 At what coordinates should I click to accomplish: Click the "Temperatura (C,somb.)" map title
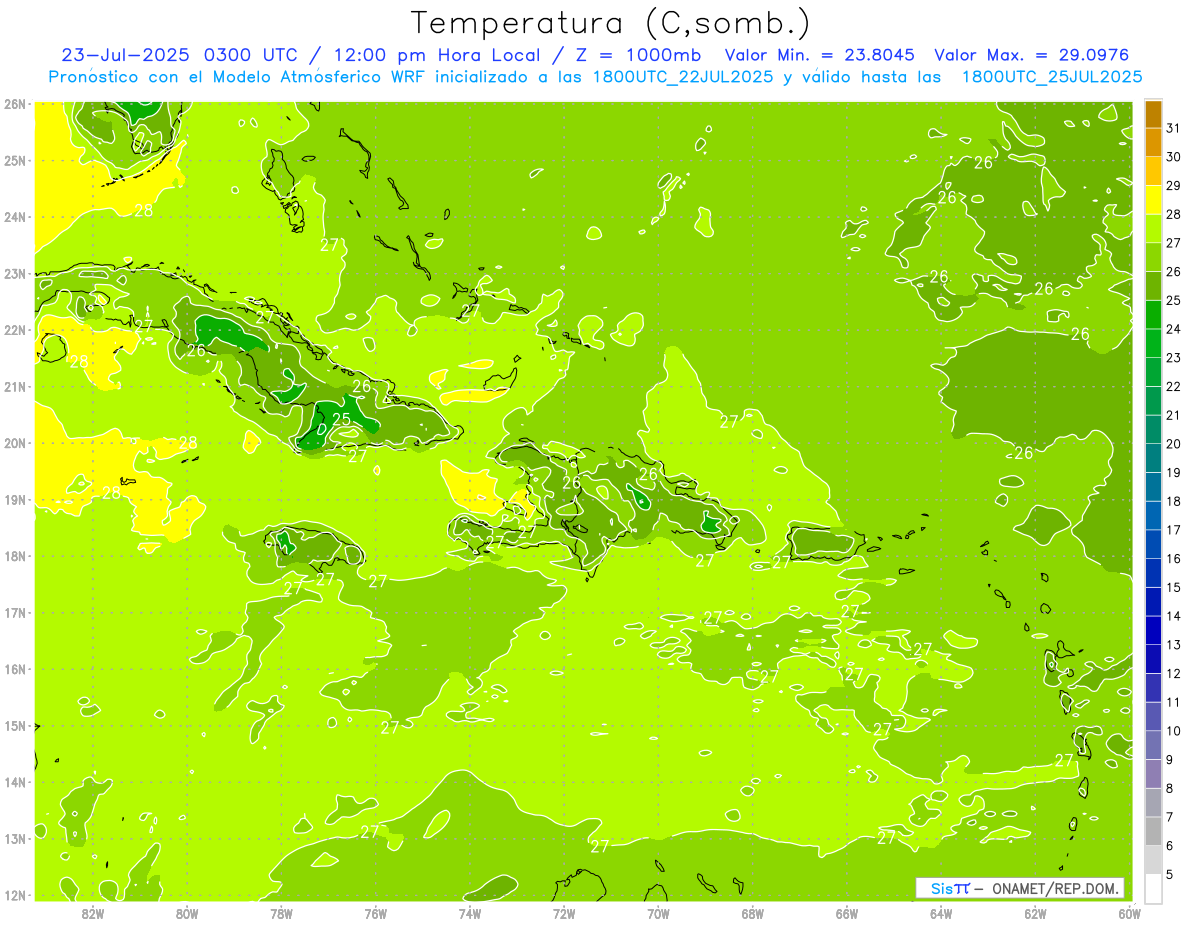click(x=611, y=23)
